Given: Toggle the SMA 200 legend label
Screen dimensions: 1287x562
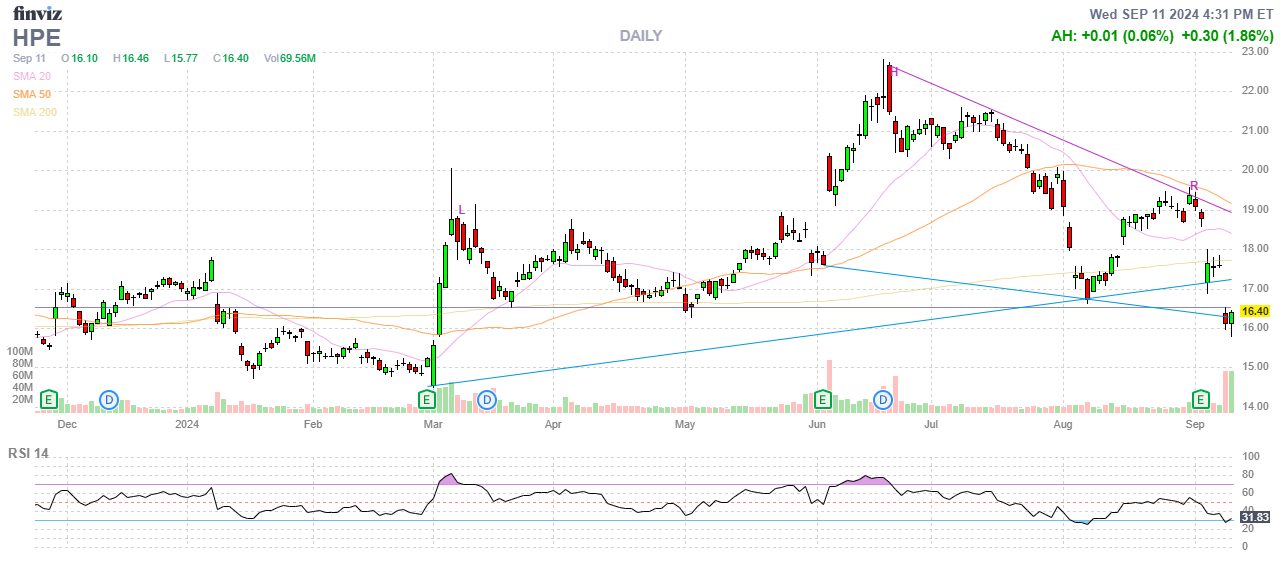Looking at the screenshot, I should (x=34, y=112).
